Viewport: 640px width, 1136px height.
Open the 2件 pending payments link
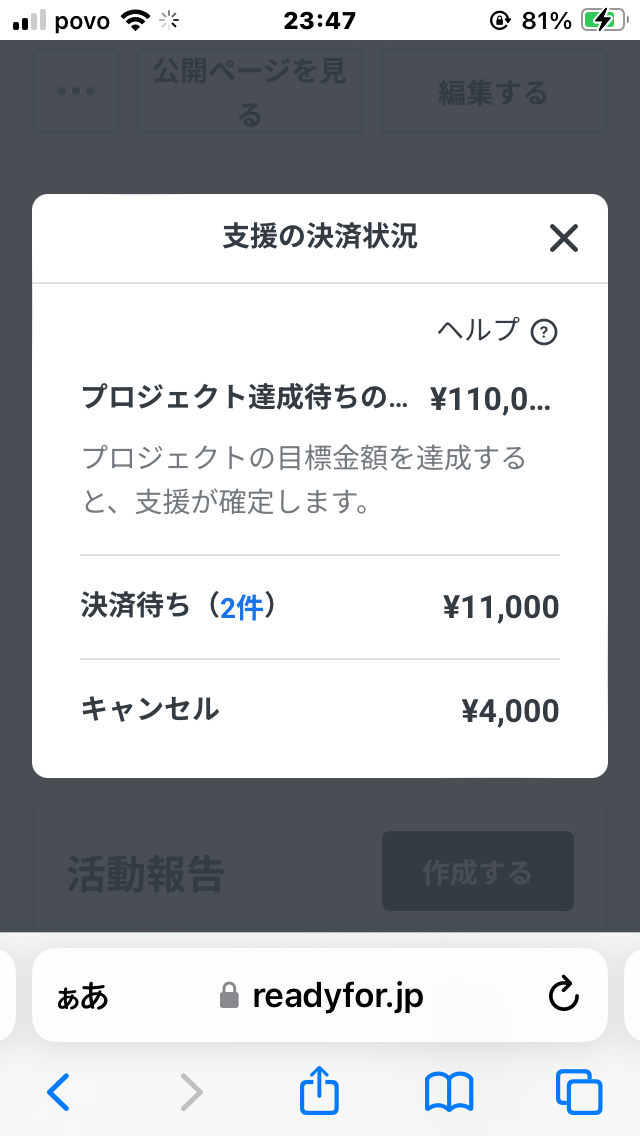(x=242, y=607)
